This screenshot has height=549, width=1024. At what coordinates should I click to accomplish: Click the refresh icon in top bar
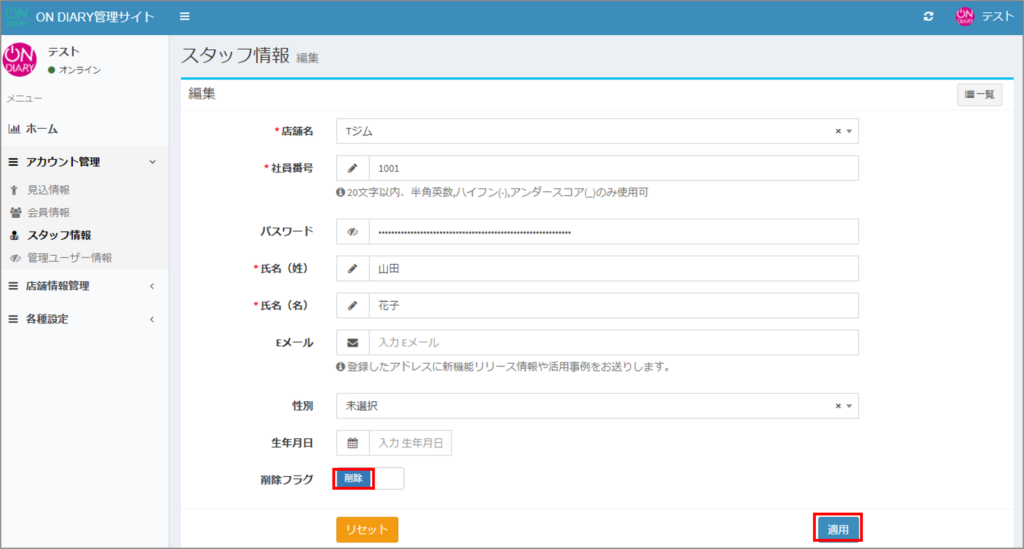pyautogui.click(x=928, y=17)
